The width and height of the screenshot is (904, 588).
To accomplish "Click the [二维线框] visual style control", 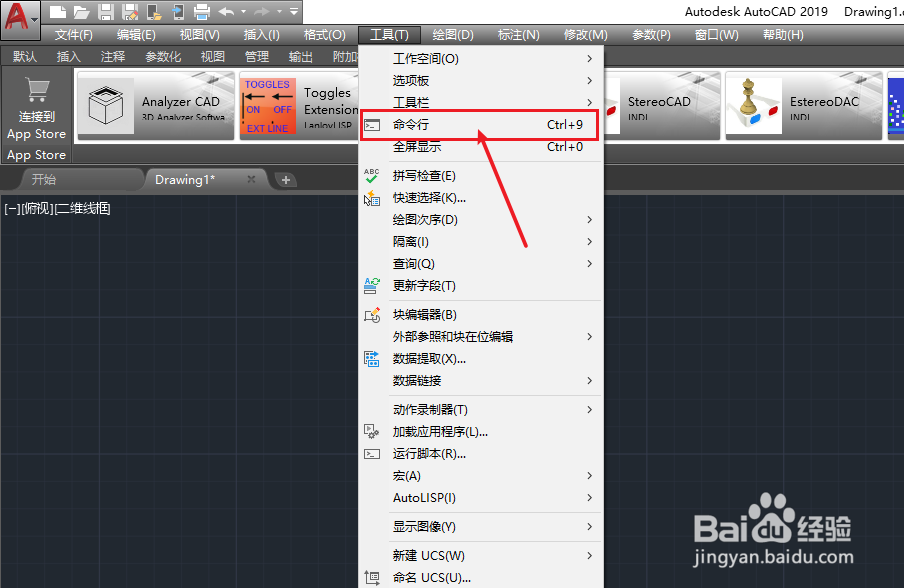I will [x=83, y=209].
